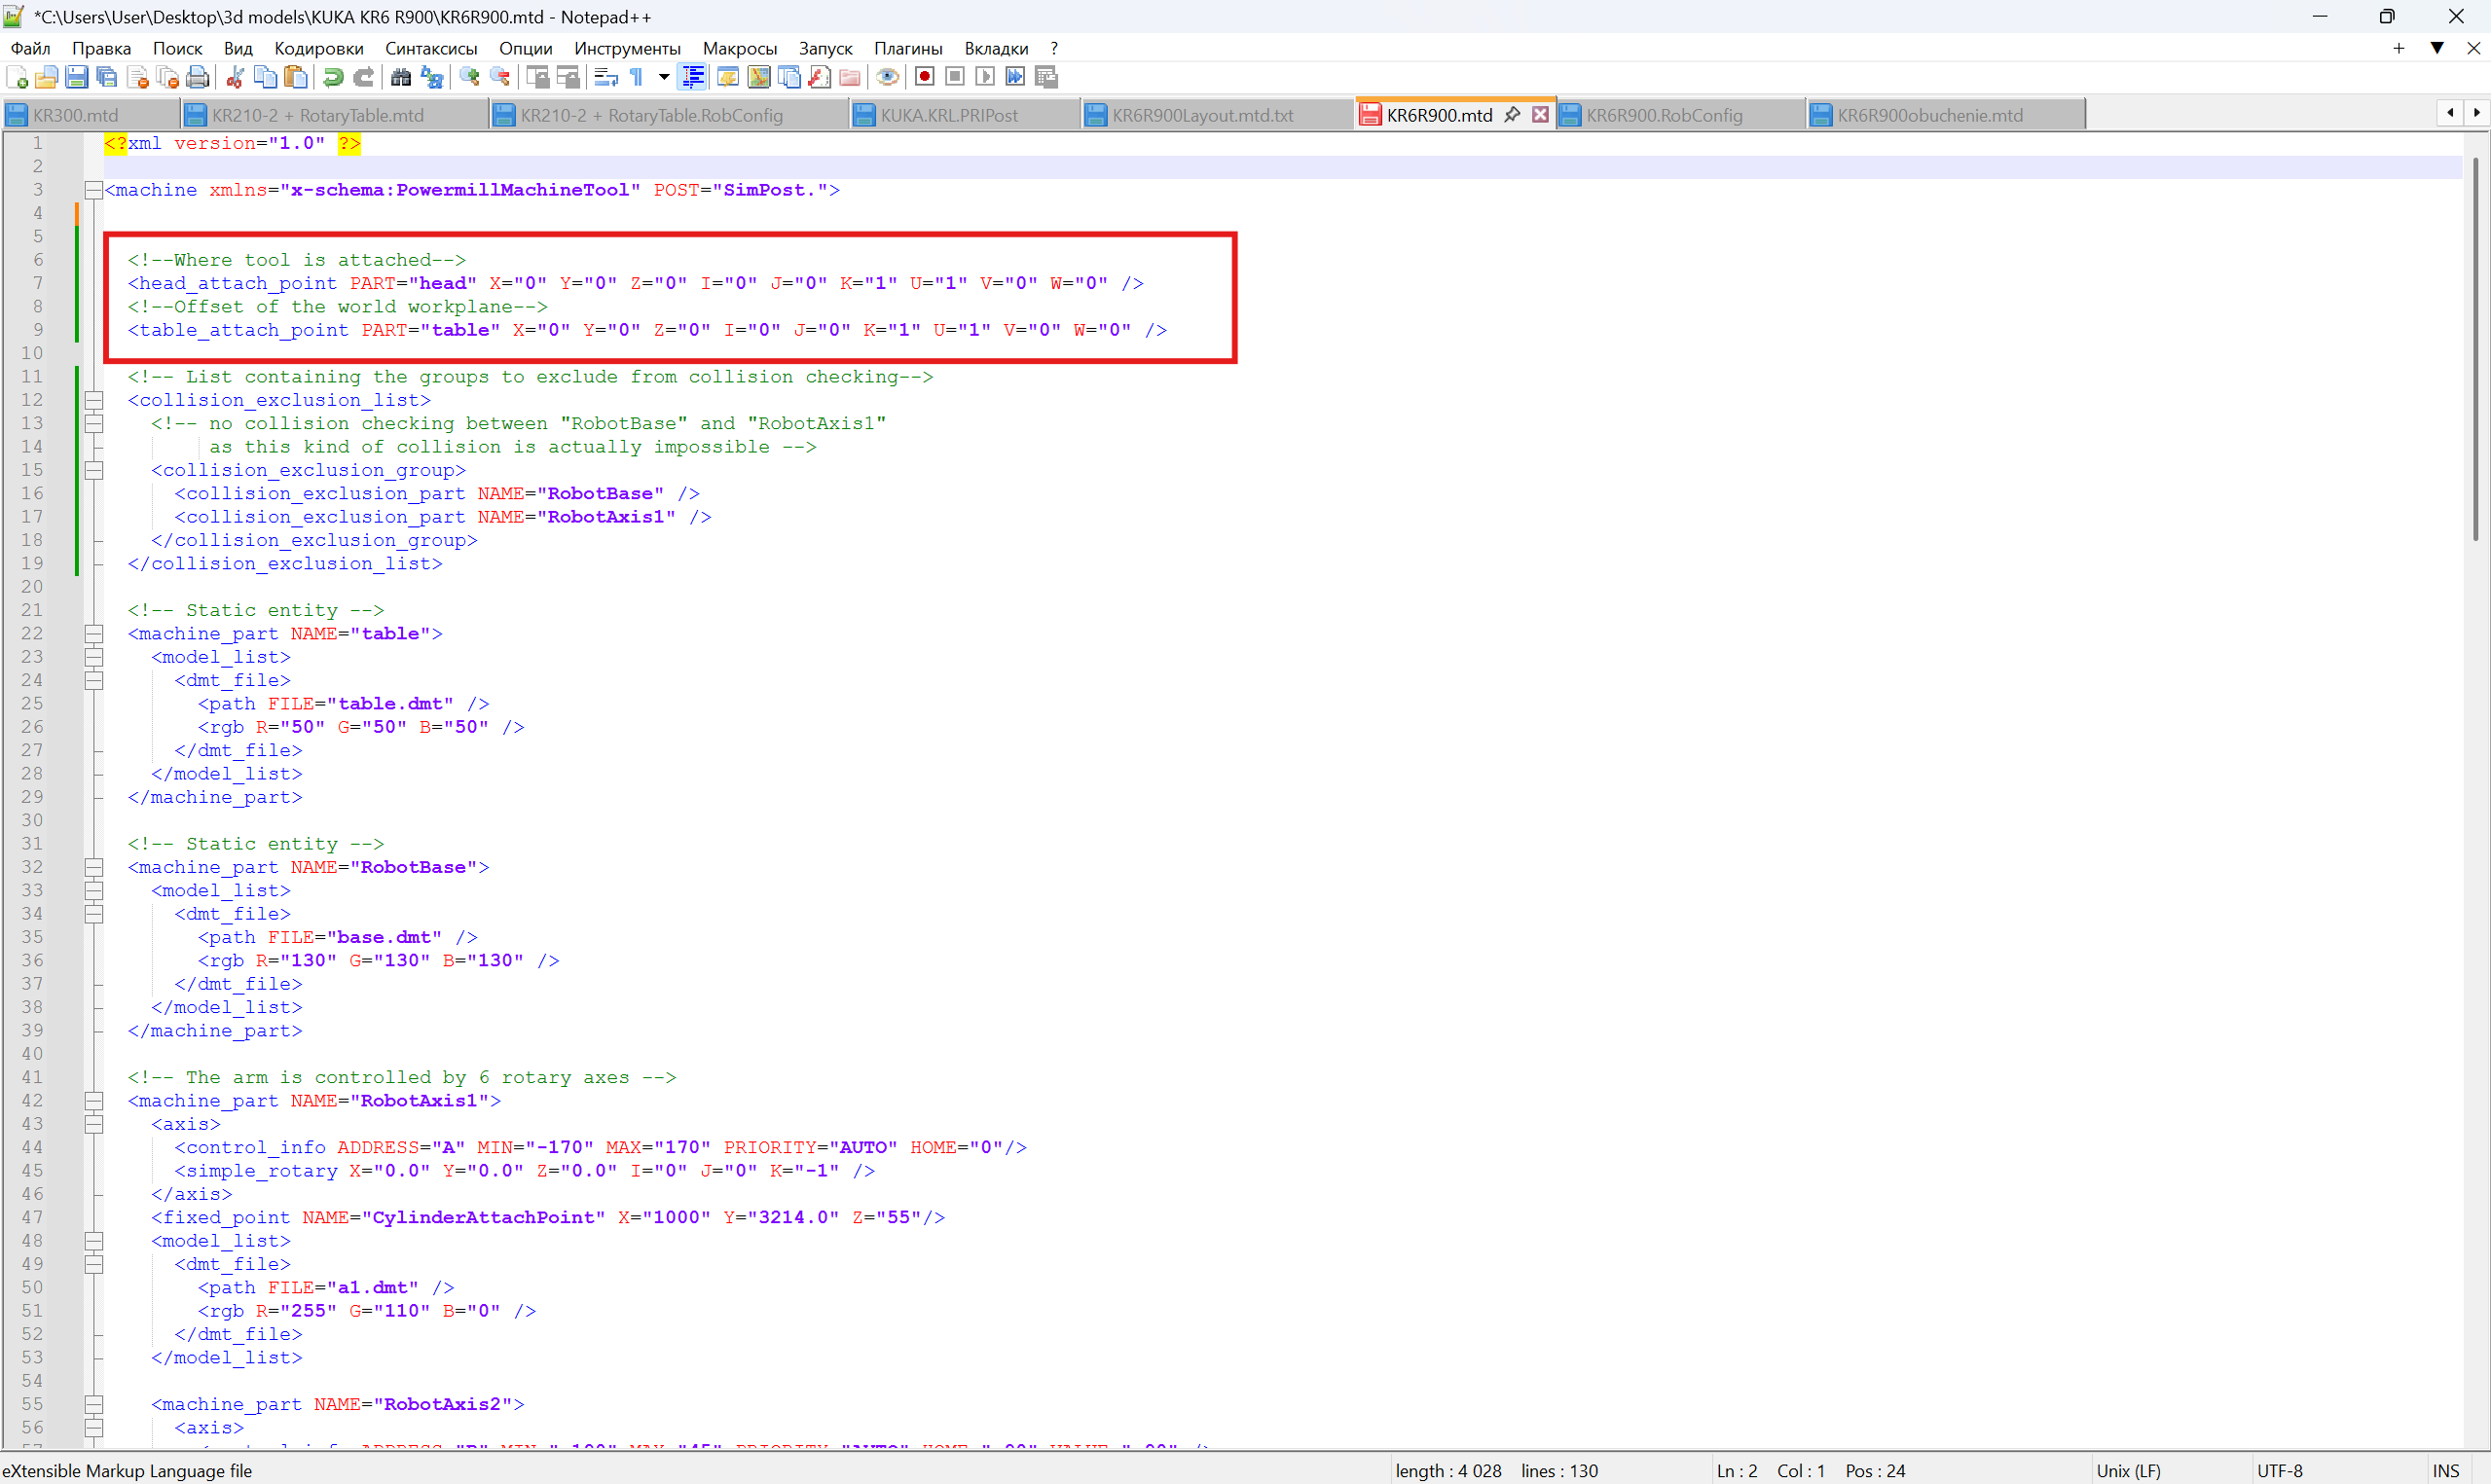Click the UTF-8 encoding status field
Viewport: 2491px width, 1484px height.
pyautogui.click(x=2280, y=1471)
